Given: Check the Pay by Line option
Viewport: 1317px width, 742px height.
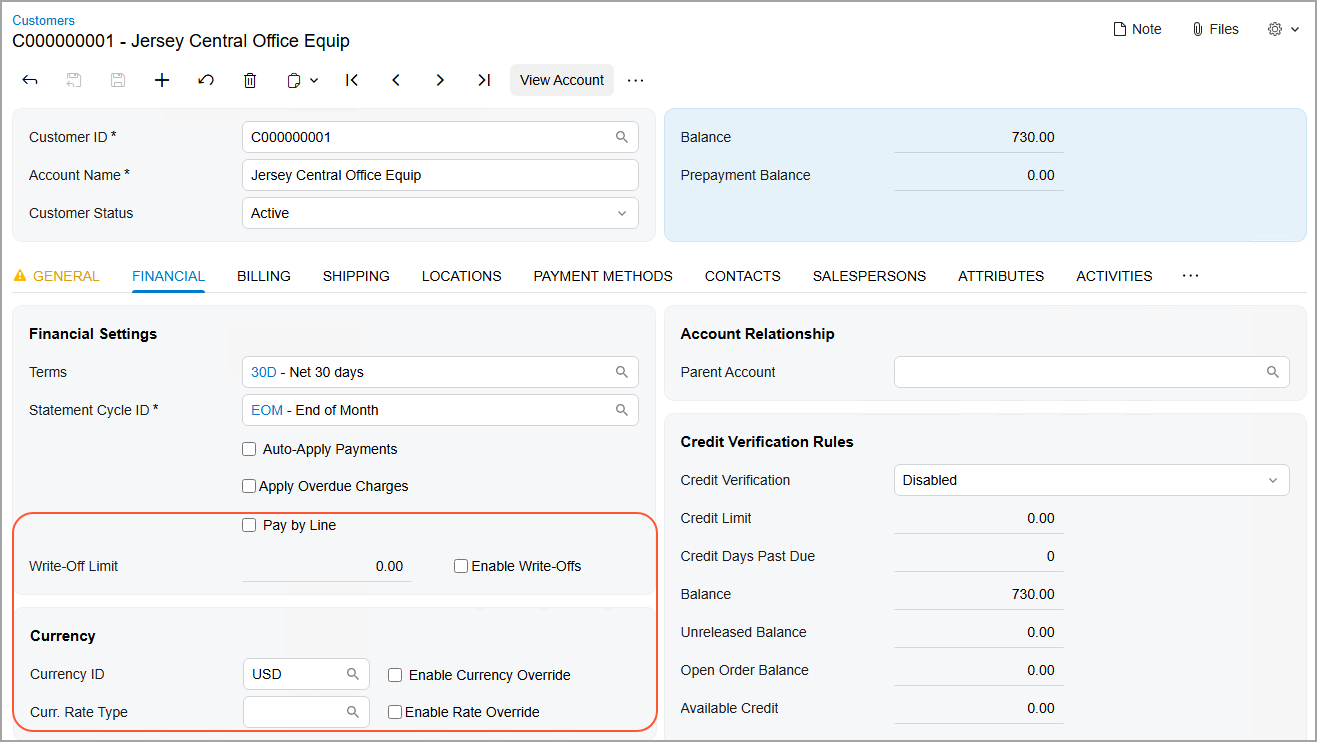Looking at the screenshot, I should click(x=249, y=525).
